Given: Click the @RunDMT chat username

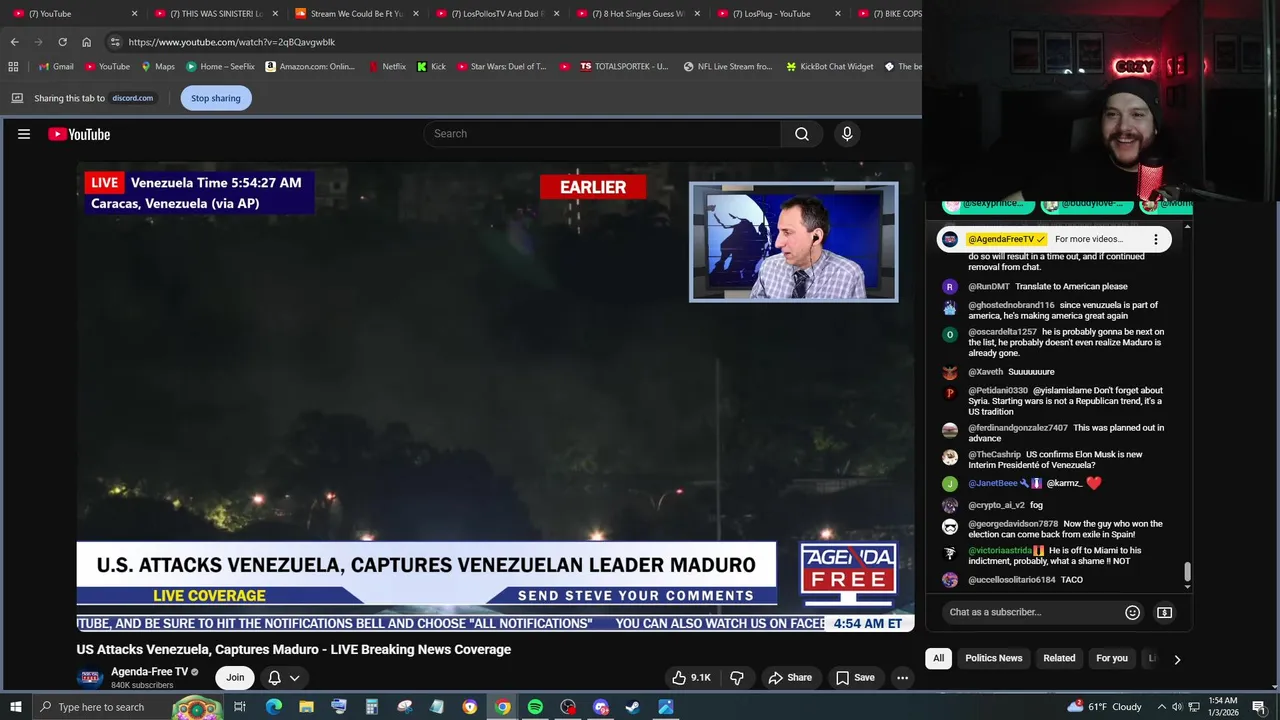Looking at the screenshot, I should 988,287.
